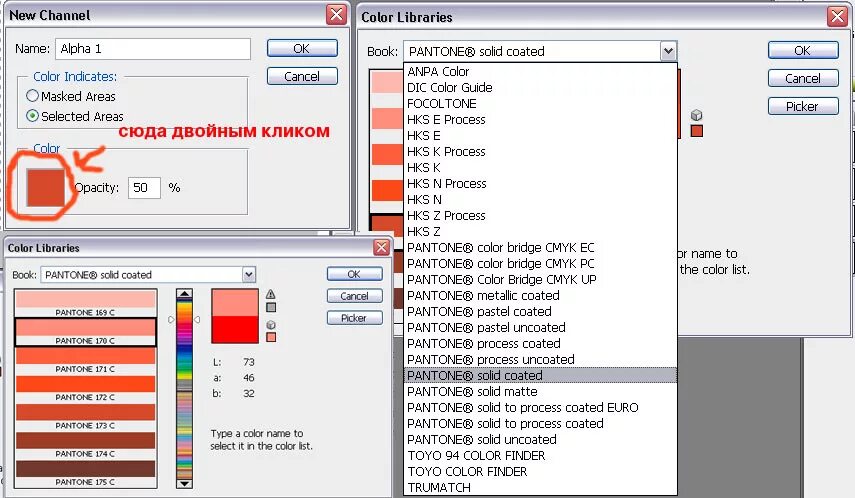Click the web-safe cube icon in the small Color Libraries dialog

coord(271,325)
